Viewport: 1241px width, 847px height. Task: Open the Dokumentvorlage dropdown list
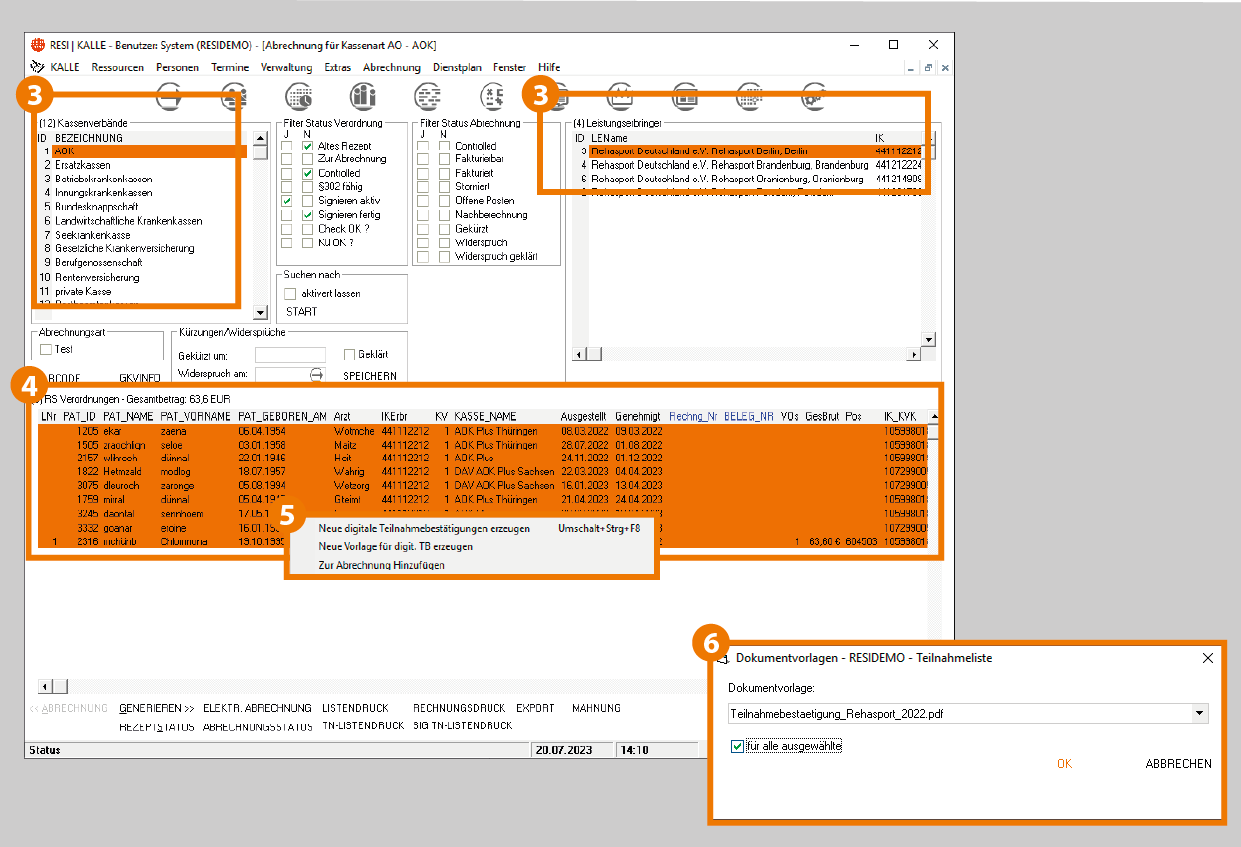pyautogui.click(x=1199, y=714)
